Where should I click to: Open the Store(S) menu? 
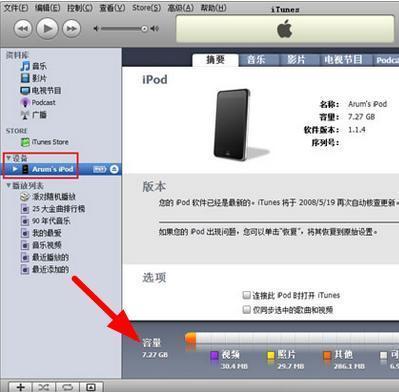point(146,7)
